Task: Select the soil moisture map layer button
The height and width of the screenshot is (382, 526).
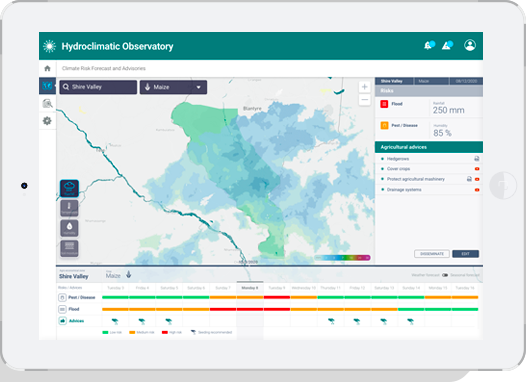Action: 69,248
